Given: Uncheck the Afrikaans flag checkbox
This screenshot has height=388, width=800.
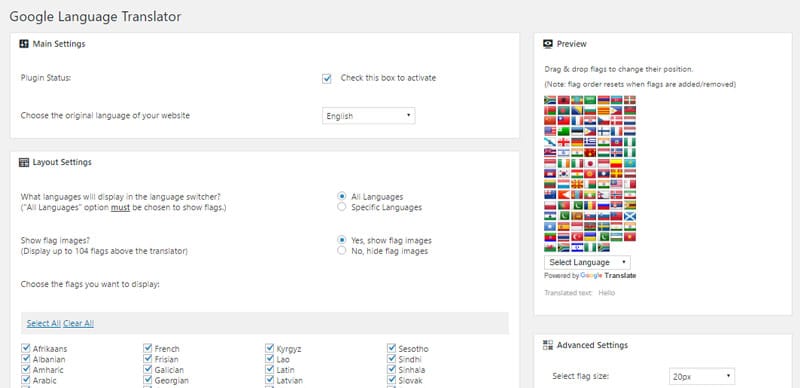Looking at the screenshot, I should pos(26,348).
